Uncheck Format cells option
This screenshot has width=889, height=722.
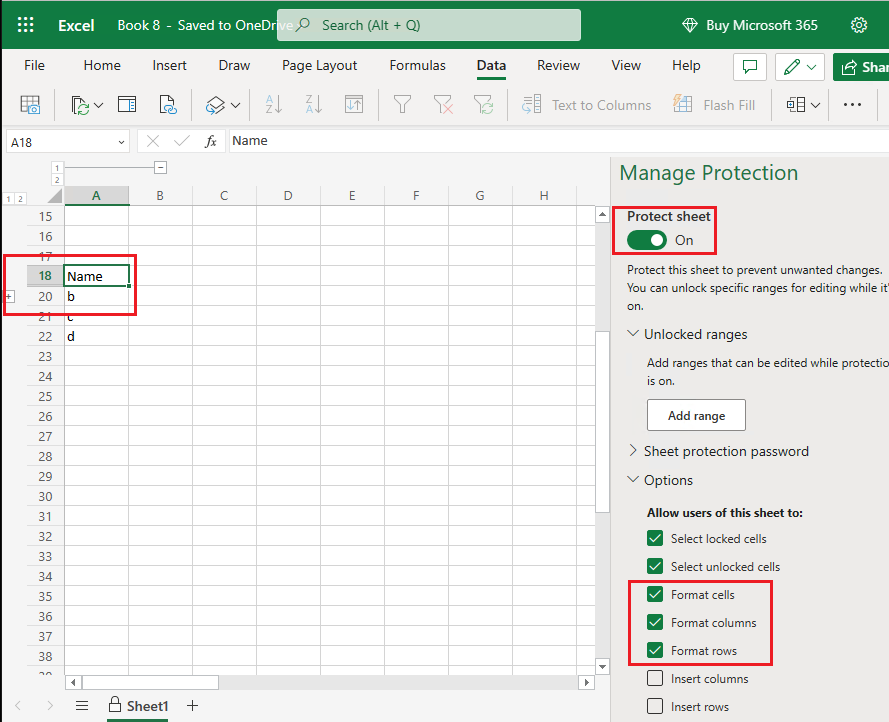click(x=655, y=594)
